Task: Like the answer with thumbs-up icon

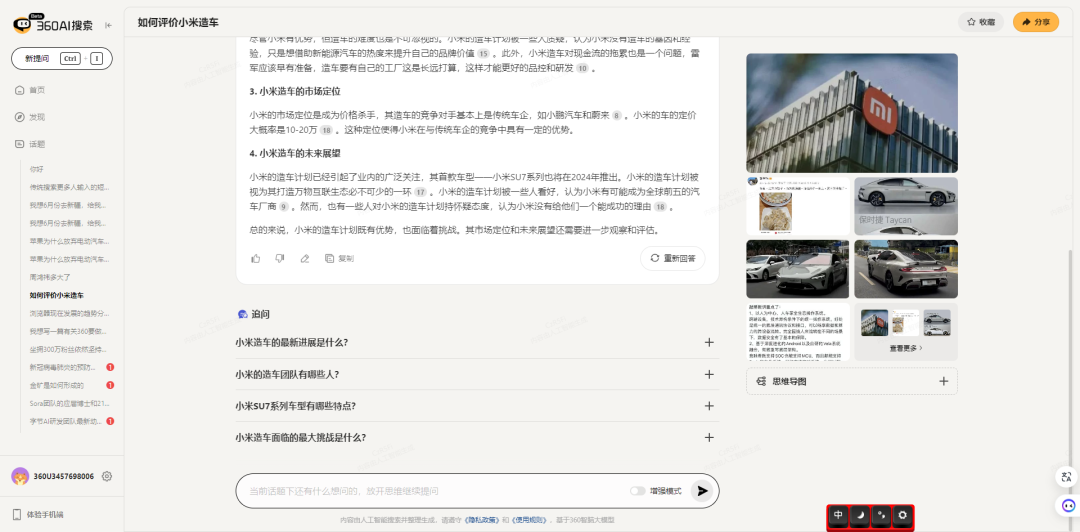Action: point(256,258)
